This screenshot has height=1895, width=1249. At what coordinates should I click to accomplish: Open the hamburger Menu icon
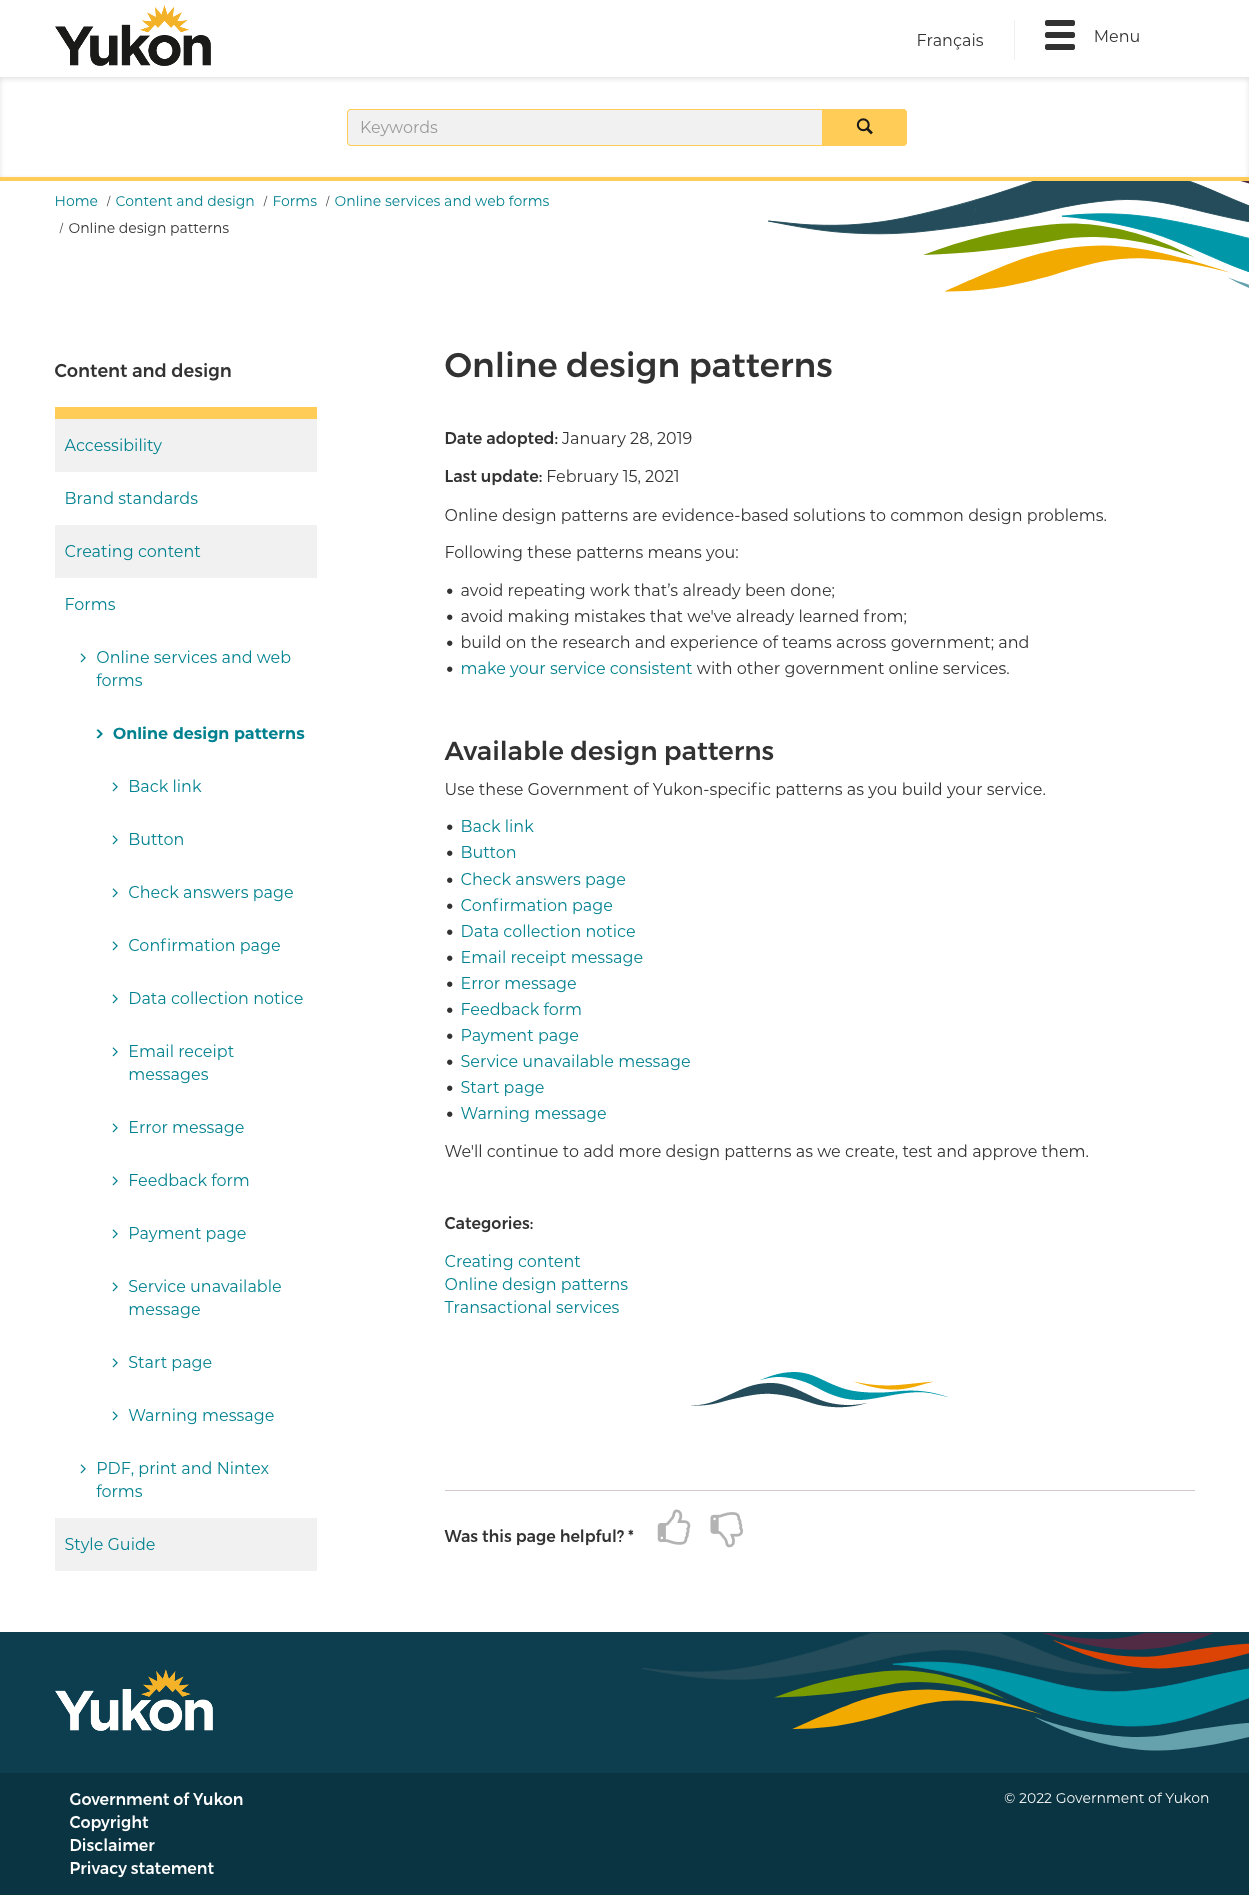1059,36
